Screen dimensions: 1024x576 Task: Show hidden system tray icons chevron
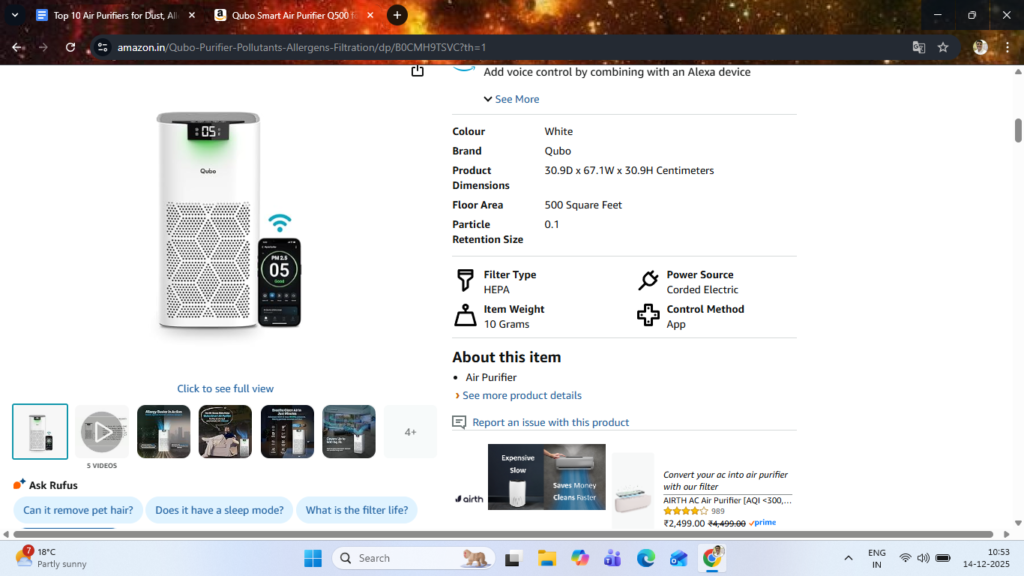(849, 558)
